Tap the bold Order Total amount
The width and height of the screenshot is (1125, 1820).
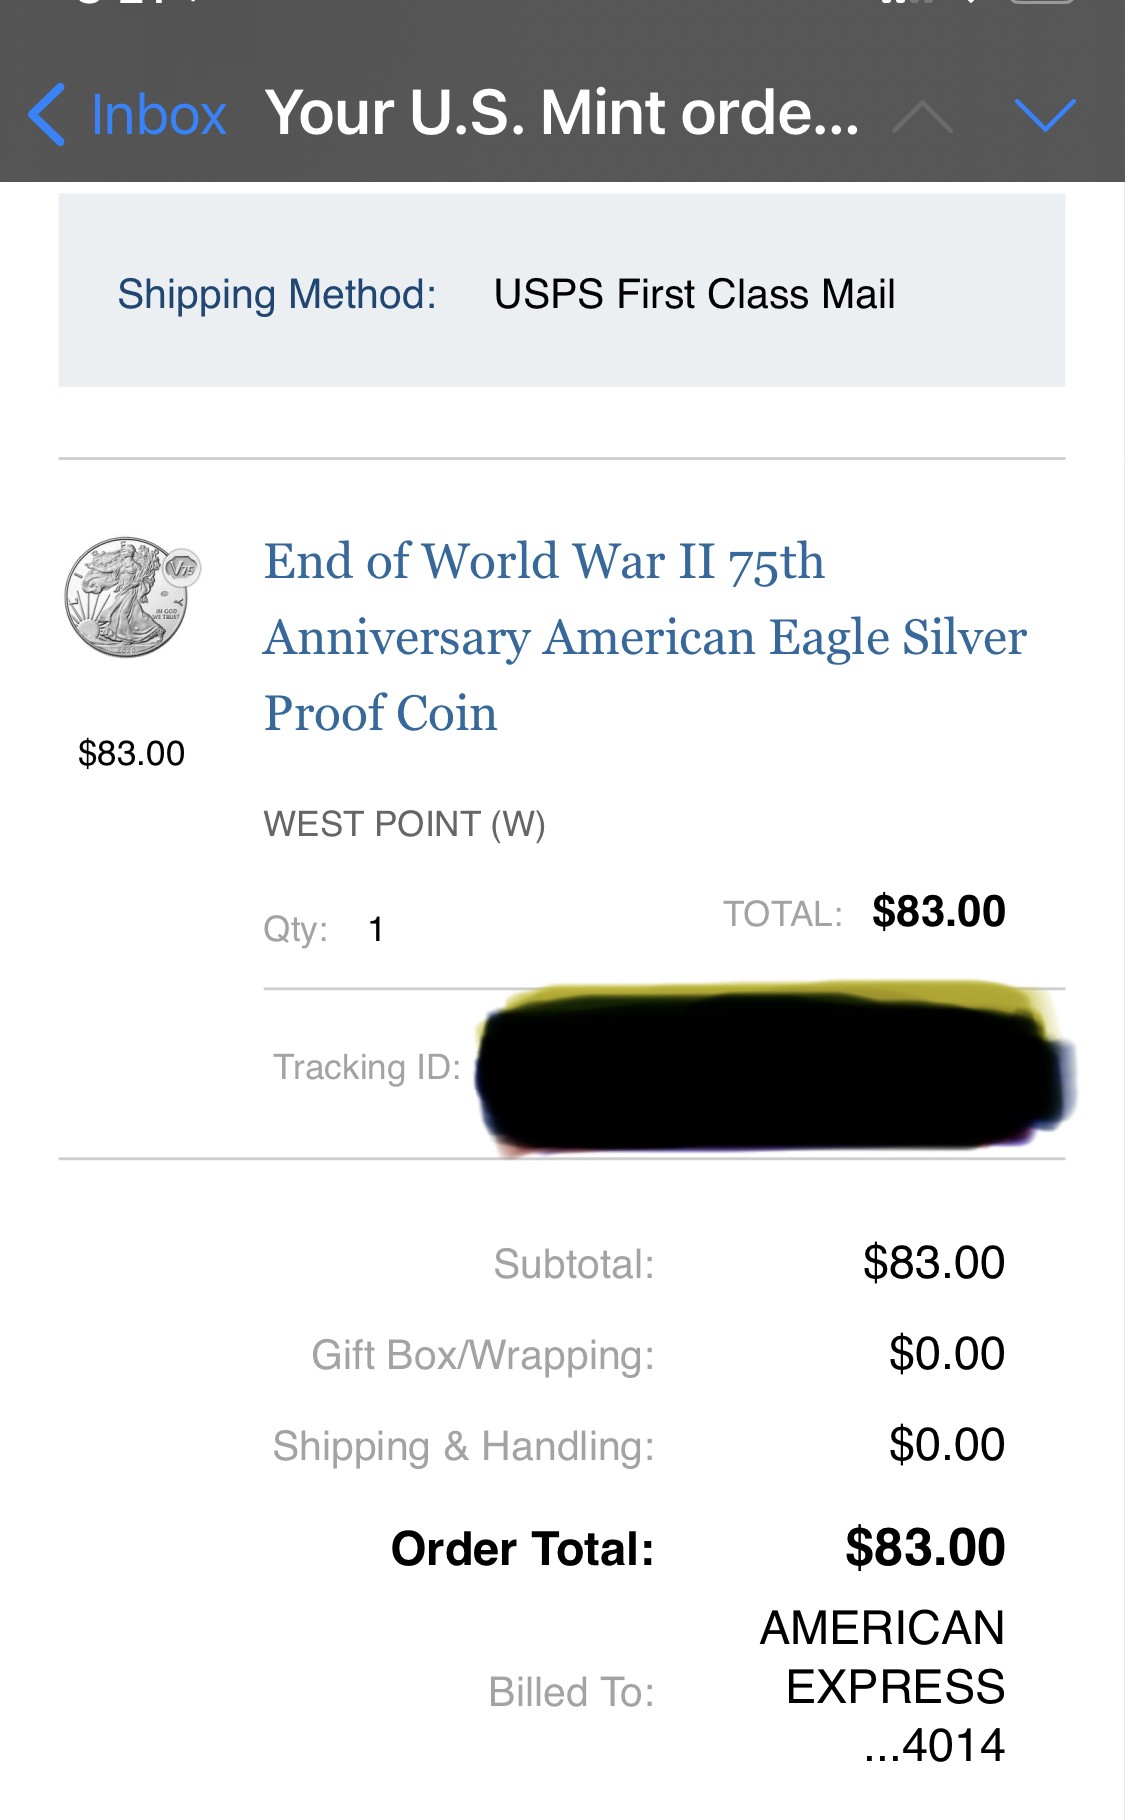tap(924, 1548)
